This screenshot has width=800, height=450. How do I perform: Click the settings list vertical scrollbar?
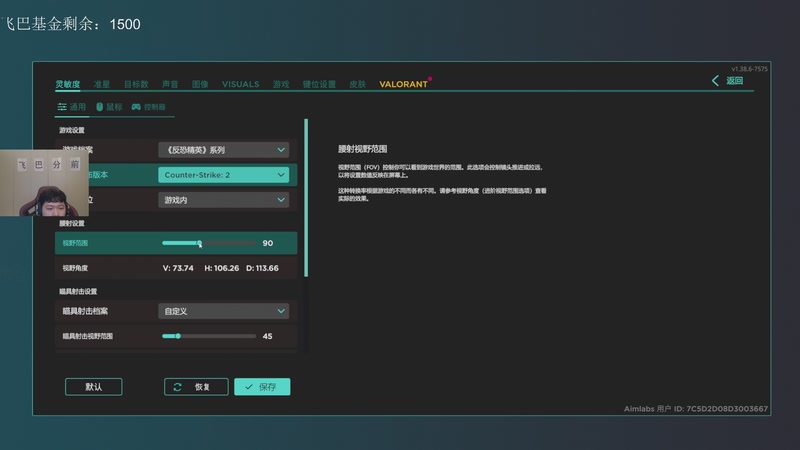[x=306, y=198]
